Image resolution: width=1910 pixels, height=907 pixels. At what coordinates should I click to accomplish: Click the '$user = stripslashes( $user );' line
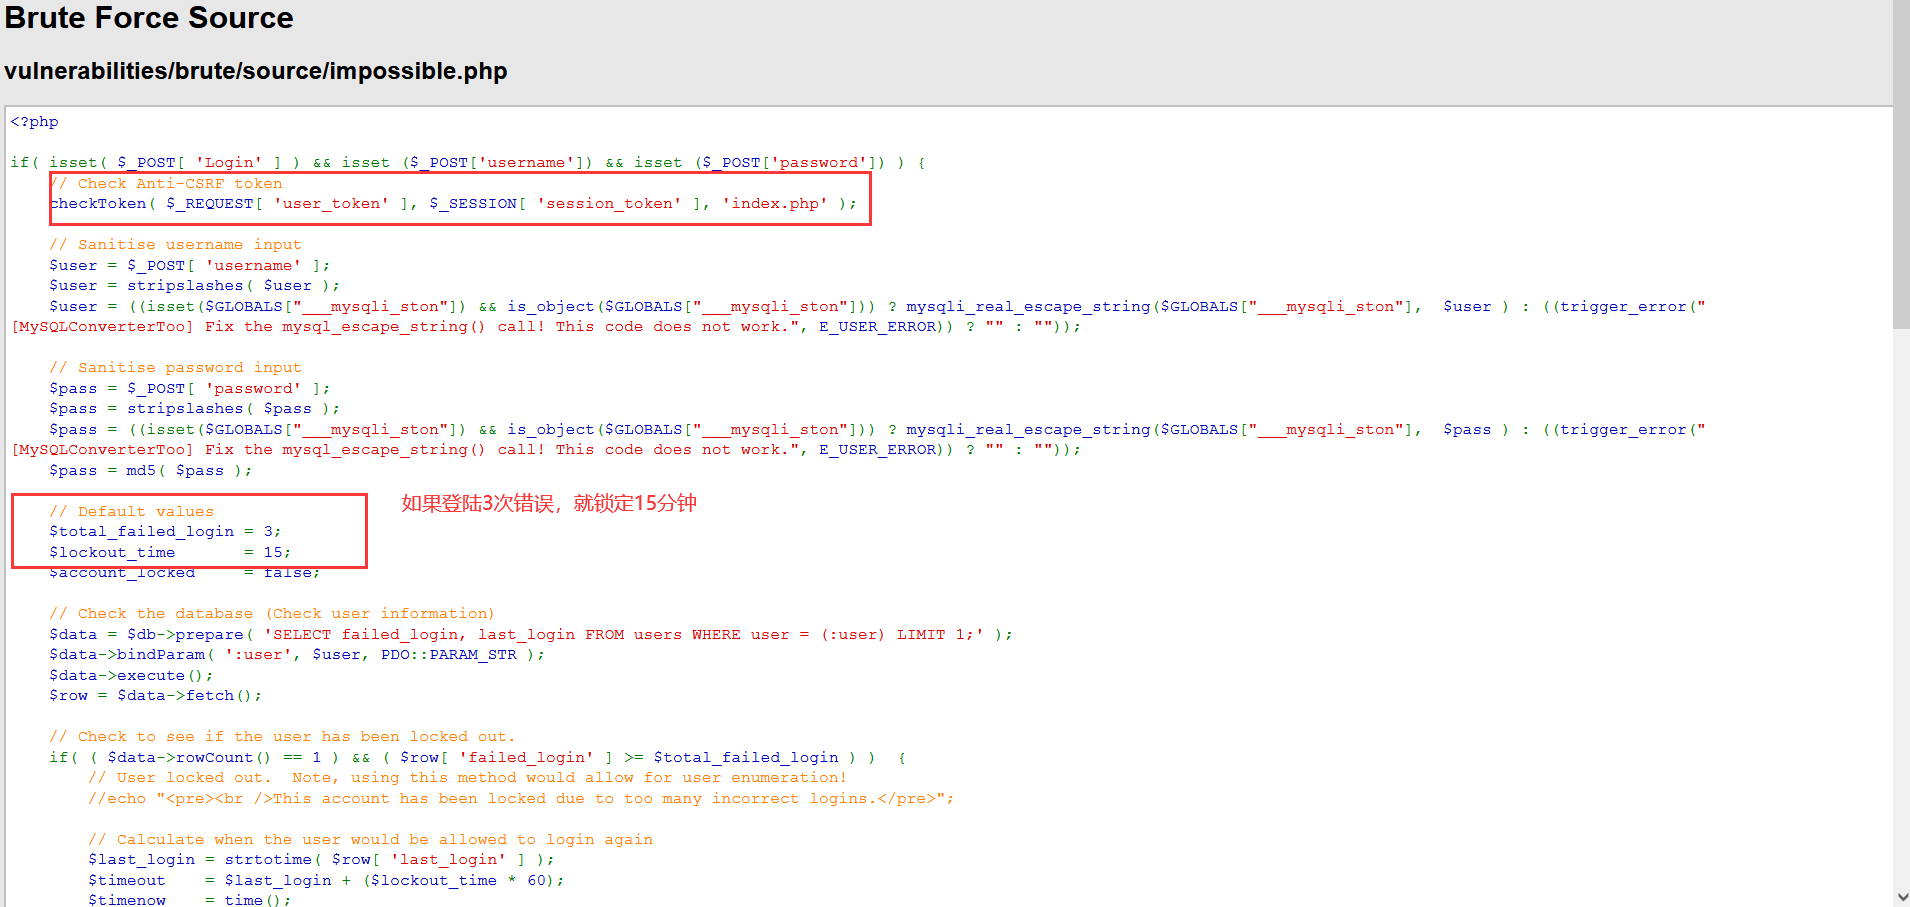[x=195, y=286]
